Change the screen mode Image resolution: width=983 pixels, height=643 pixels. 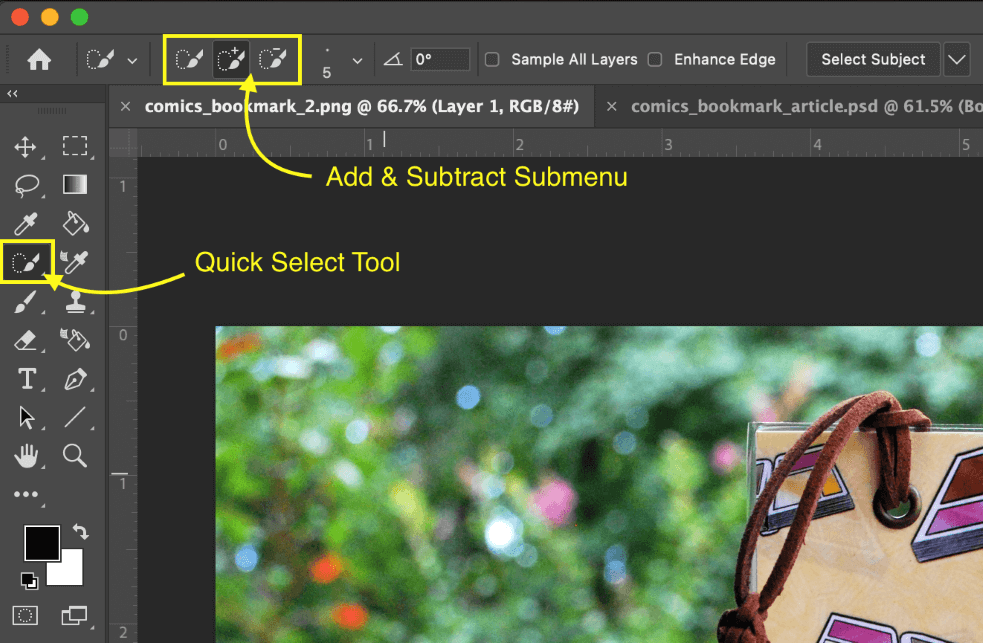(x=74, y=615)
